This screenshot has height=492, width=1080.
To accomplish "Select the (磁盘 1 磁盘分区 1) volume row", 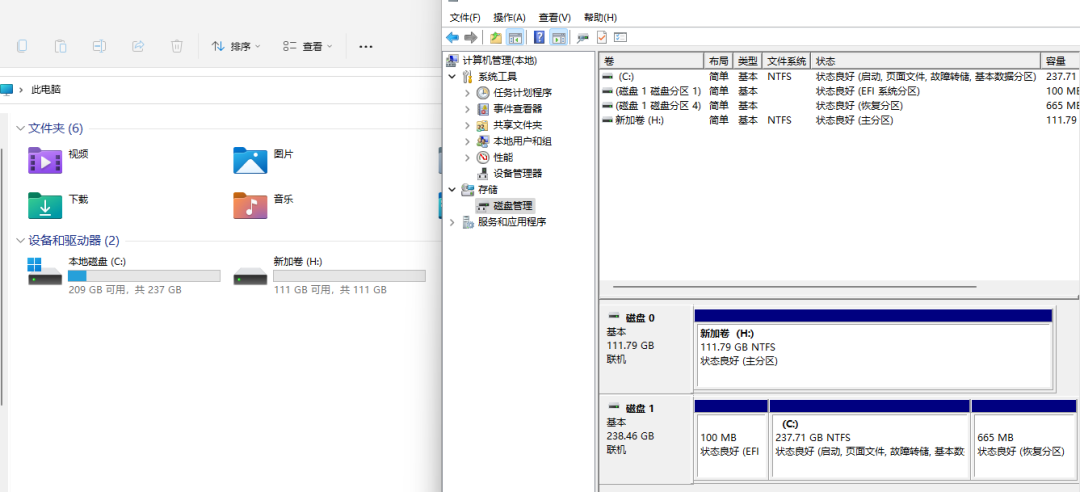I will pos(840,91).
